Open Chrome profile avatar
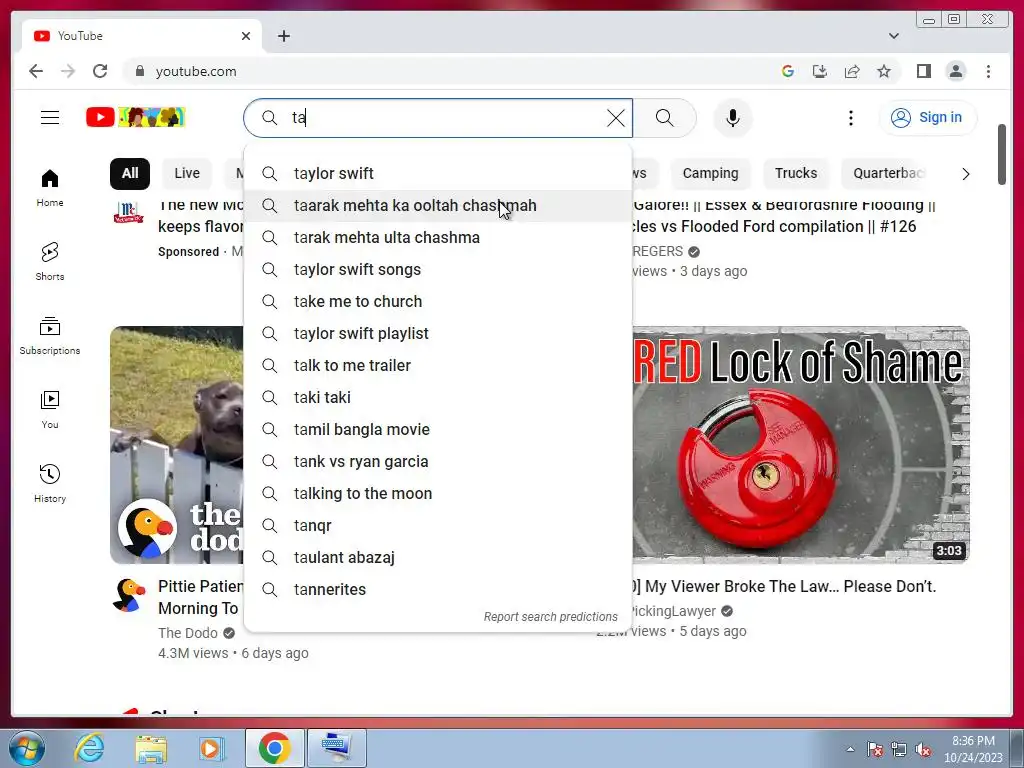Image resolution: width=1024 pixels, height=768 pixels. (955, 71)
